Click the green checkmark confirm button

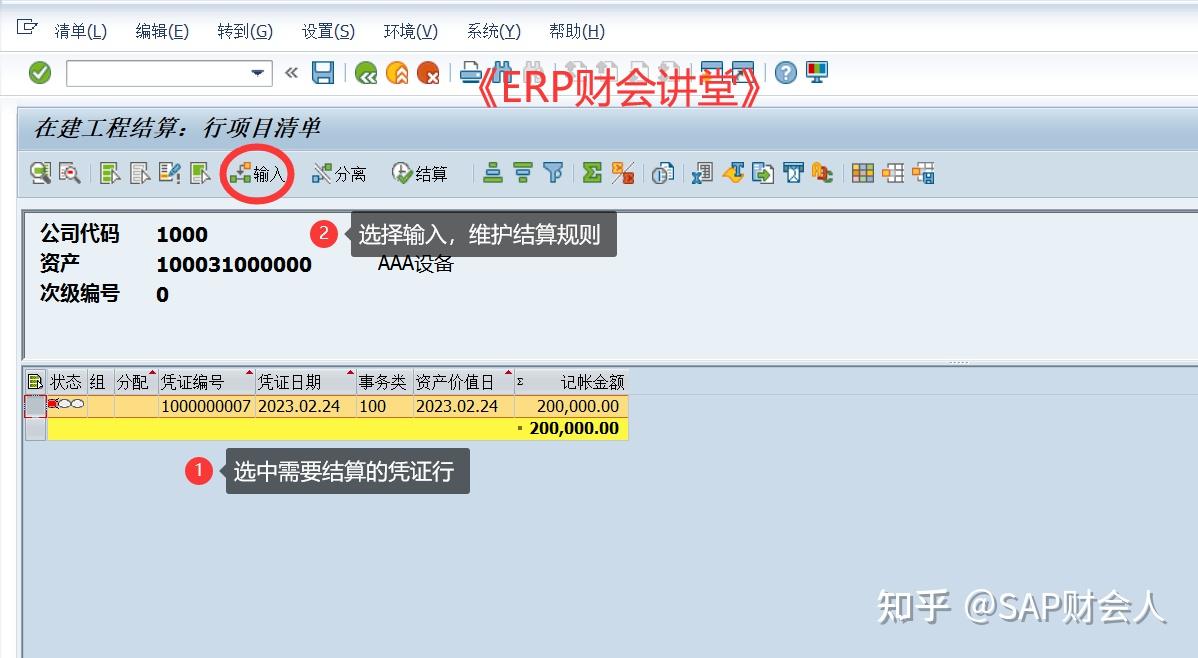40,72
